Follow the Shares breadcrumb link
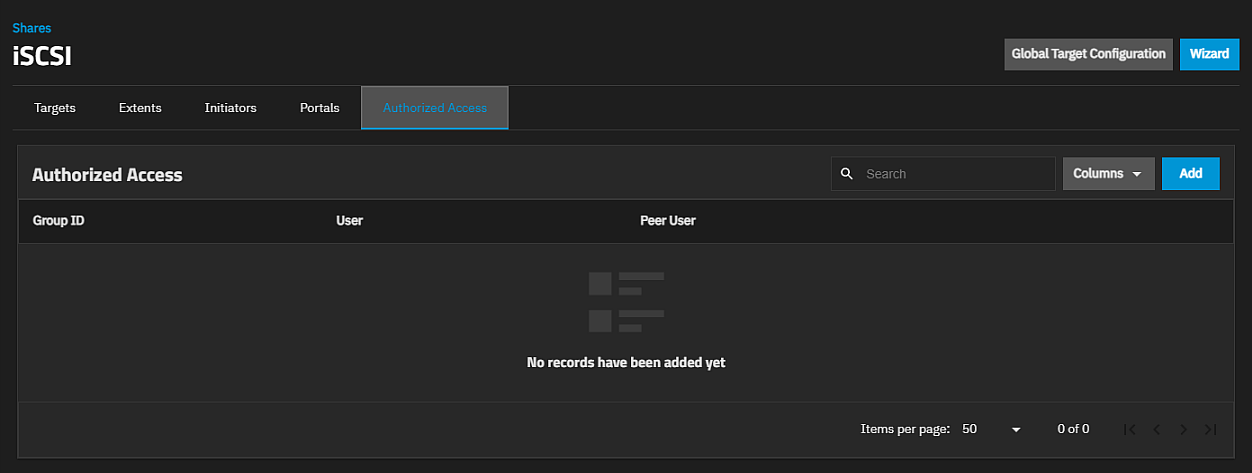The image size is (1252, 473). (32, 28)
